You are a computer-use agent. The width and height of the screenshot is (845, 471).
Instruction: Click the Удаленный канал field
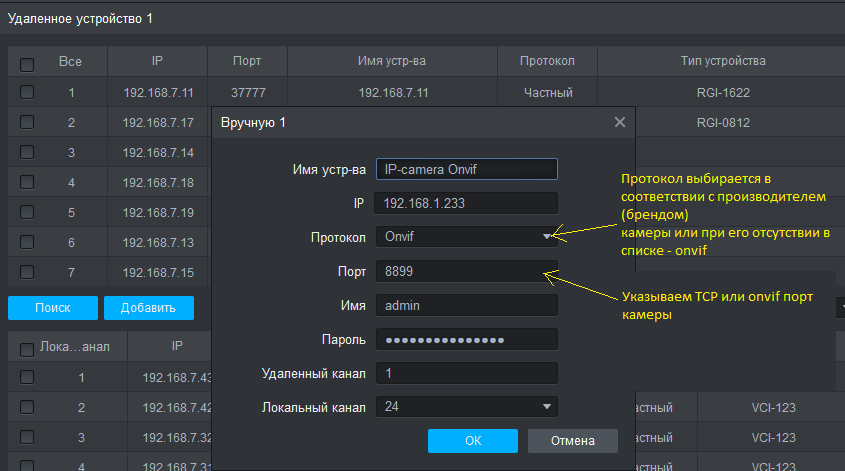click(x=466, y=373)
